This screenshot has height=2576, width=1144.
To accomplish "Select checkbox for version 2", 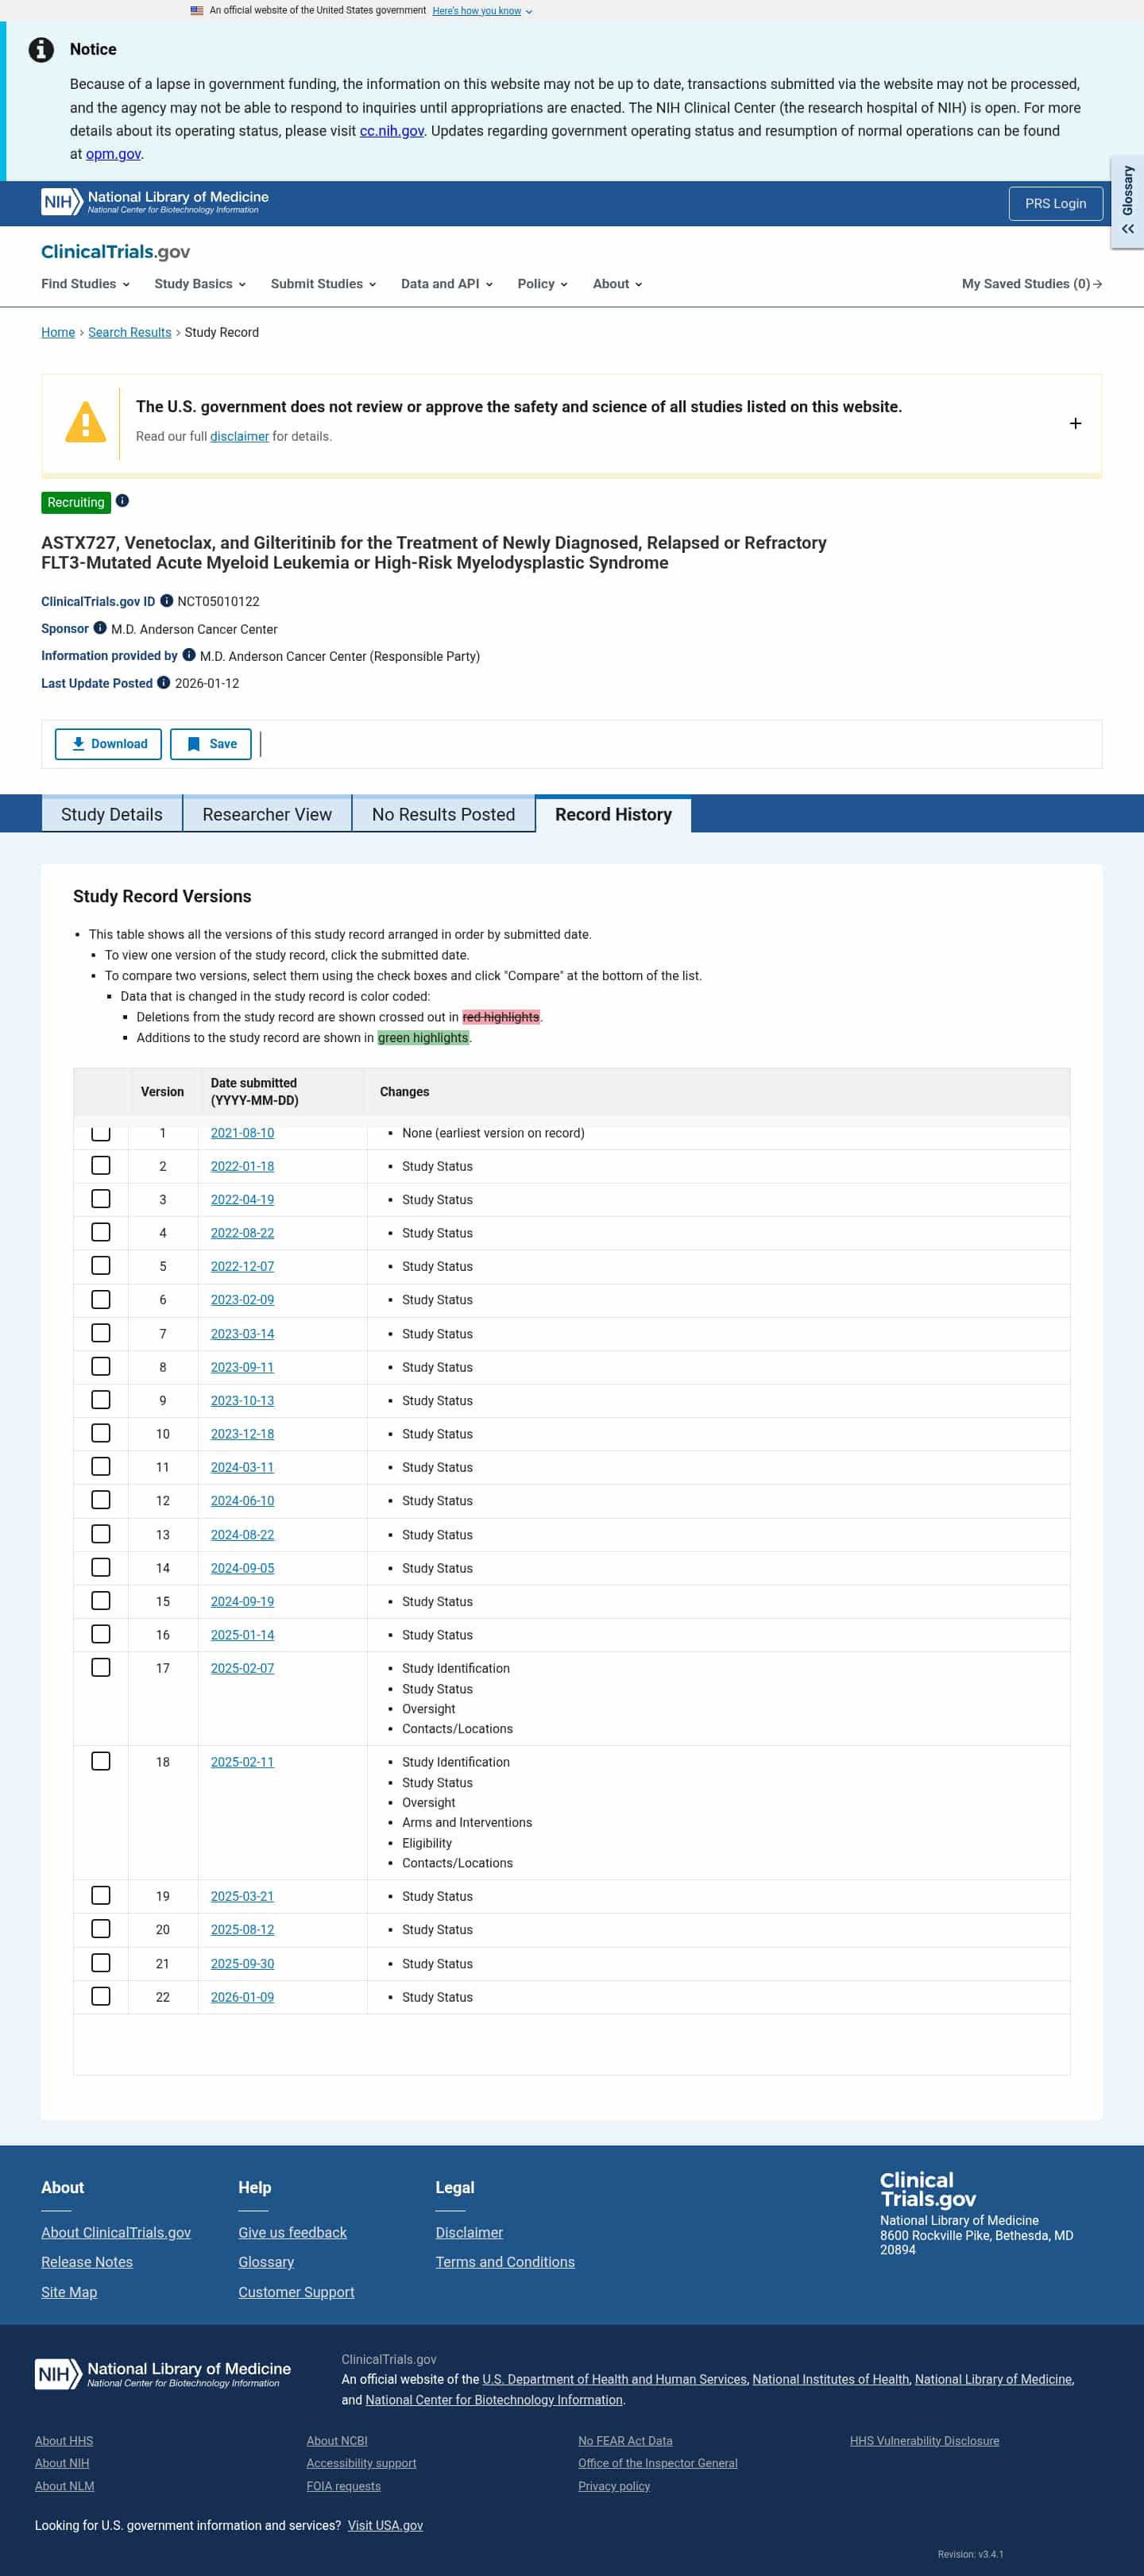I will 101,1166.
